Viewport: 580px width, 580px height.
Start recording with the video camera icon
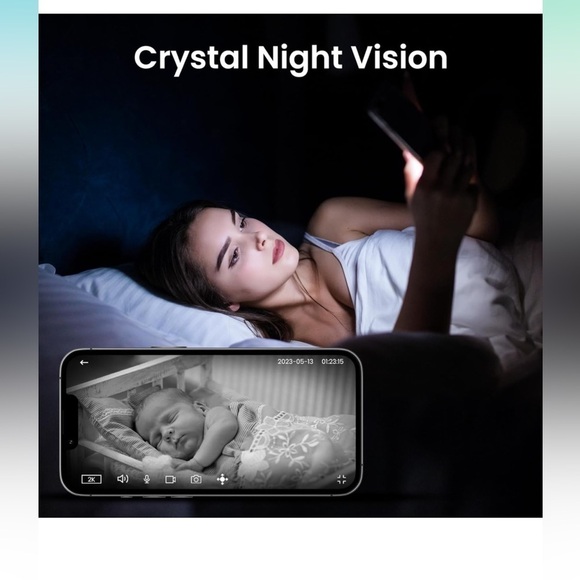(171, 479)
